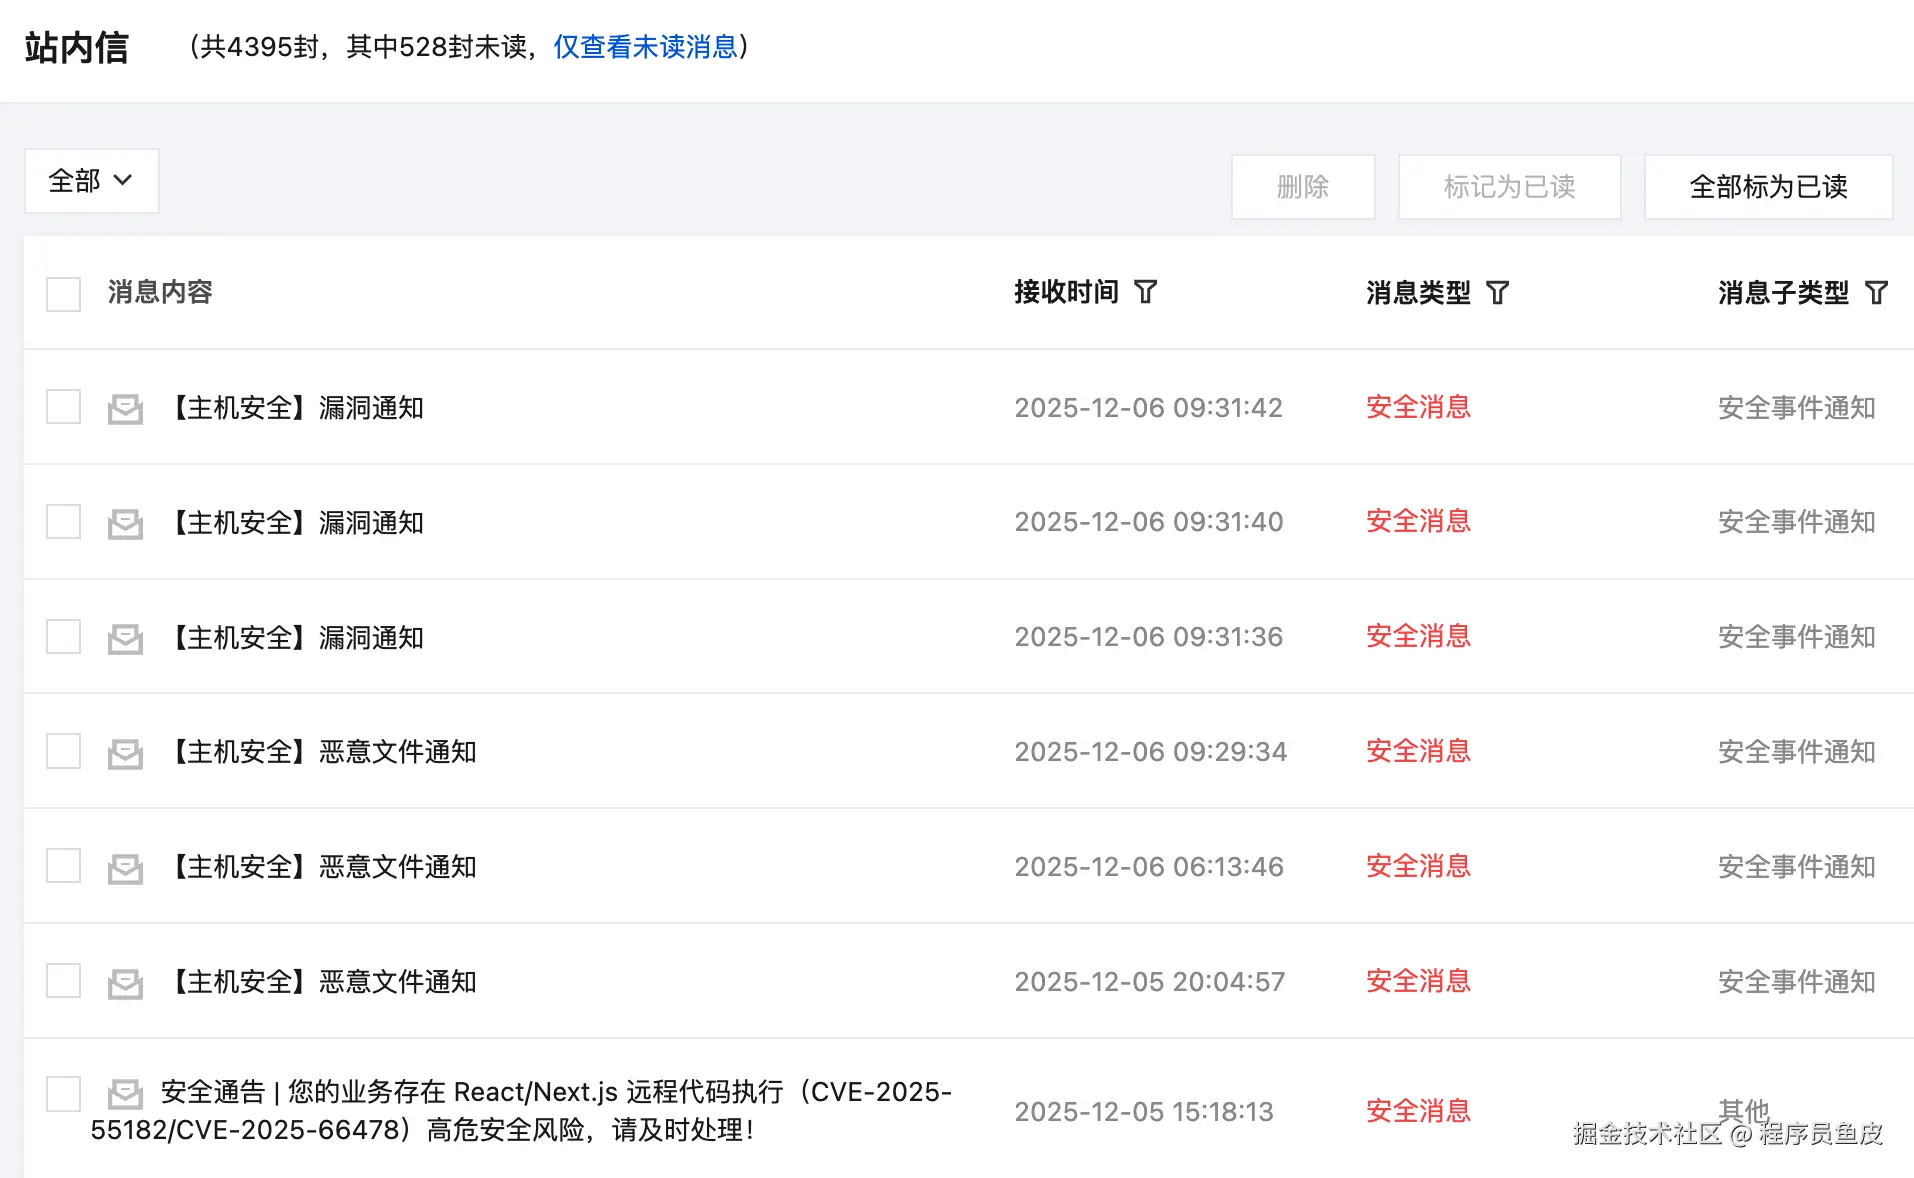This screenshot has height=1178, width=1914.
Task: Click envelope icon of React/Next.js 安全通告 message
Action: point(125,1093)
